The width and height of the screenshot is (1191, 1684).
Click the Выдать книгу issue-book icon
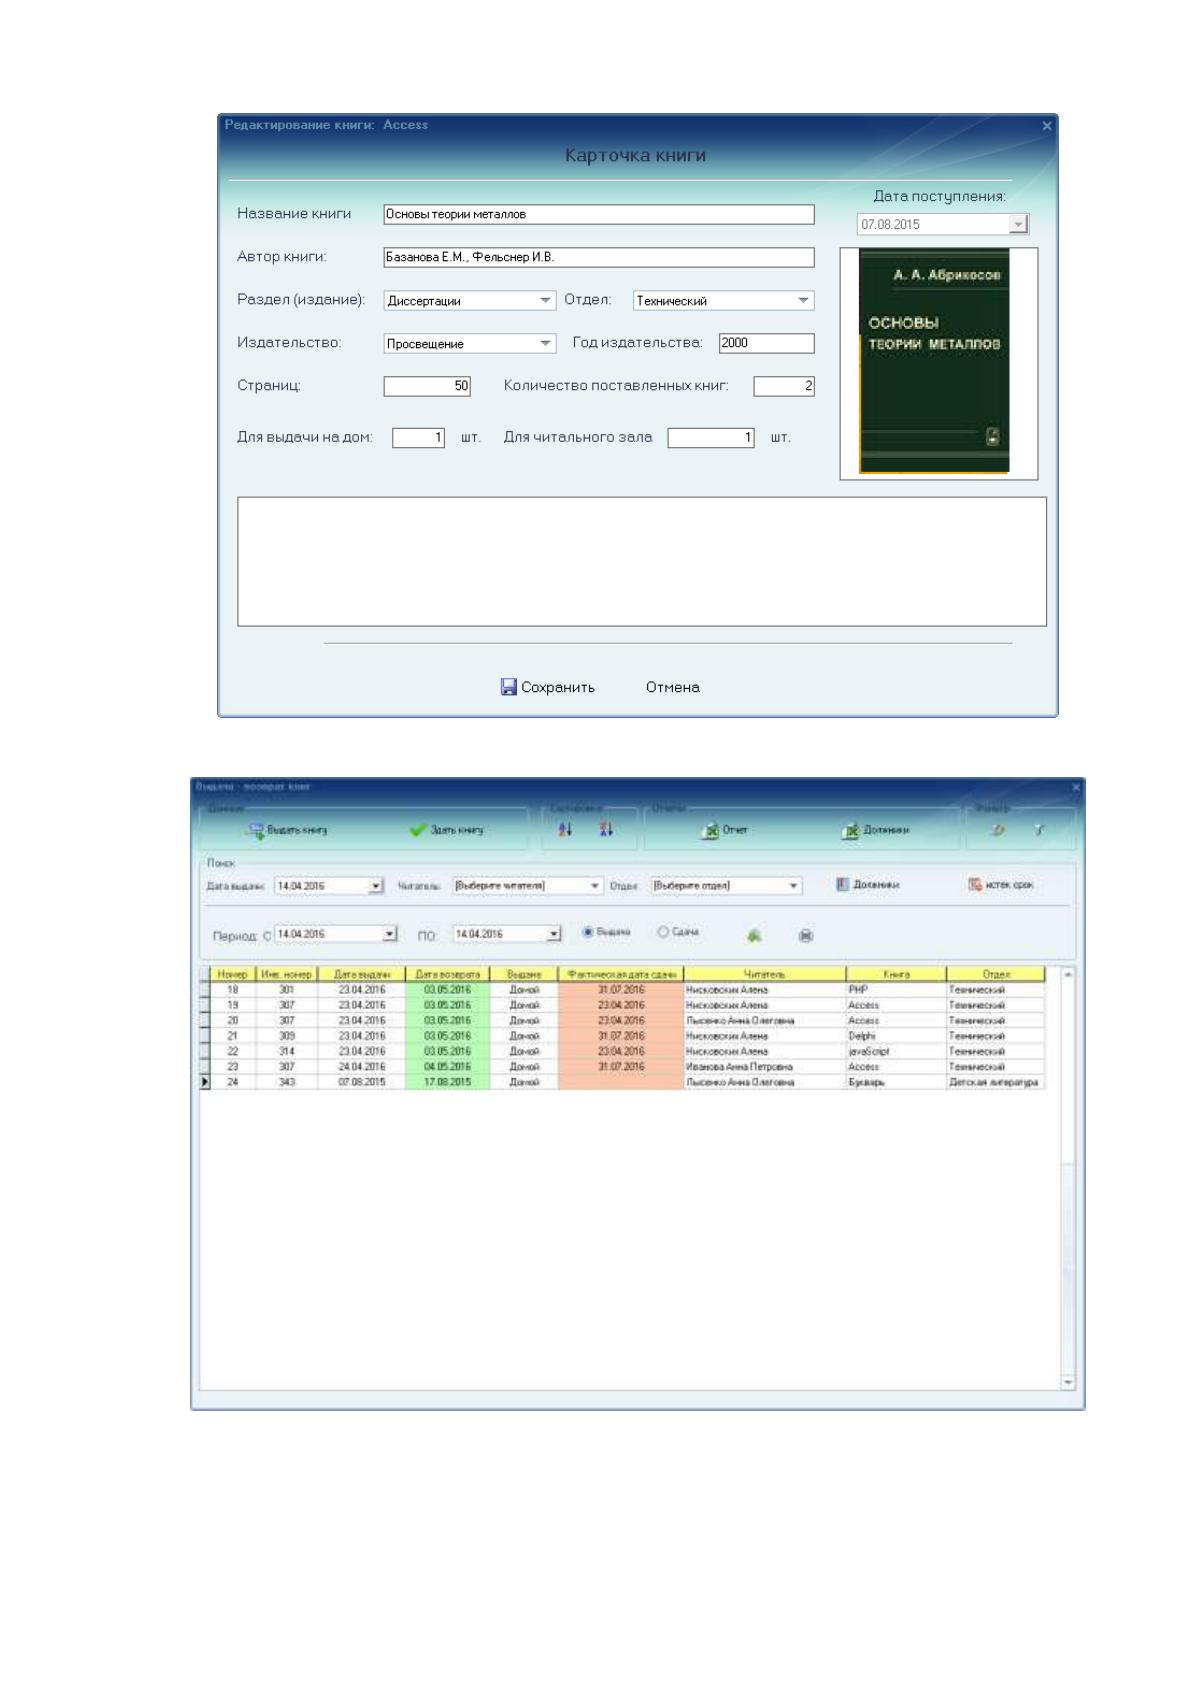(256, 830)
